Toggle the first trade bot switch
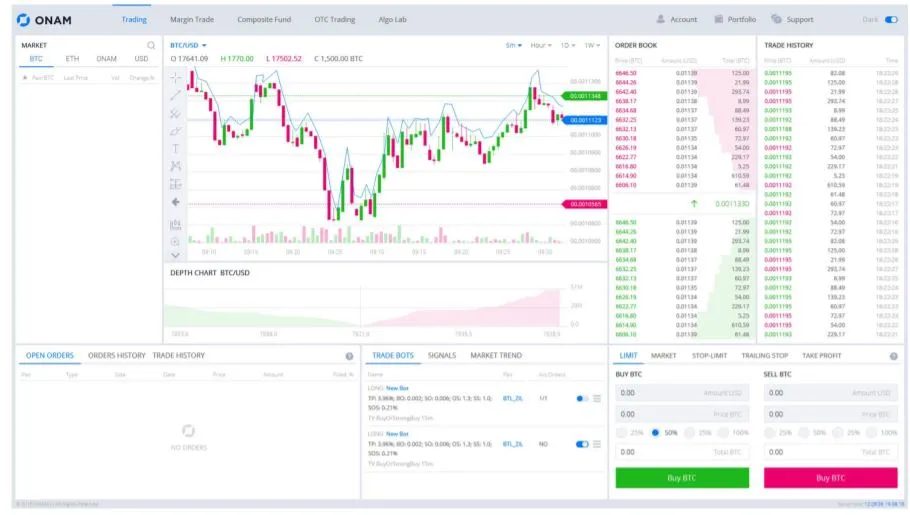This screenshot has width=910, height=515. tap(582, 398)
